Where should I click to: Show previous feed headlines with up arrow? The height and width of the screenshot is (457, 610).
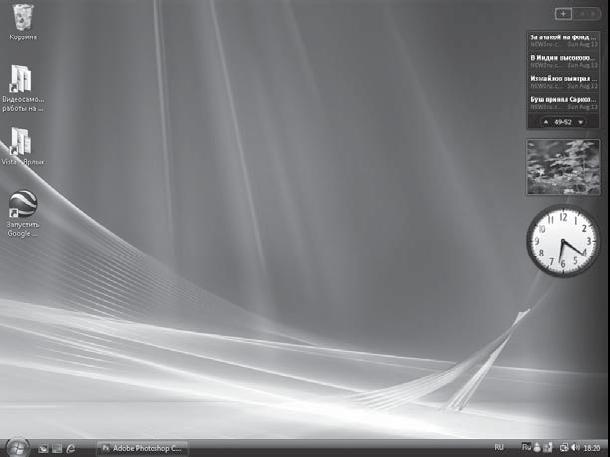pyautogui.click(x=546, y=122)
